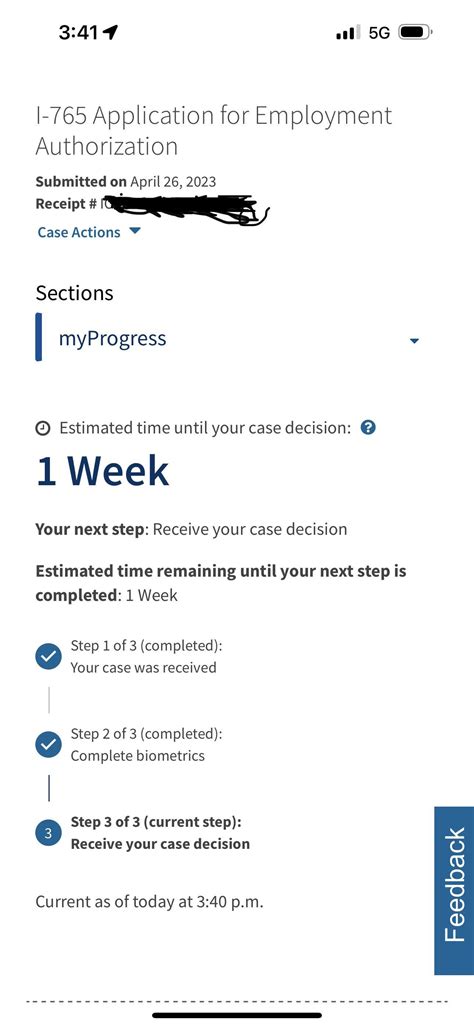The width and height of the screenshot is (474, 1027).
Task: Tap the 1 Week estimate heading
Action: coord(102,472)
